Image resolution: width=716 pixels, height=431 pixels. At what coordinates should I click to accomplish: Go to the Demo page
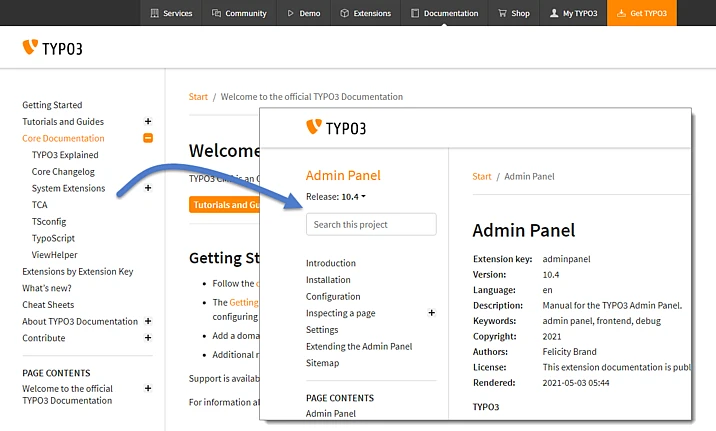(x=305, y=13)
